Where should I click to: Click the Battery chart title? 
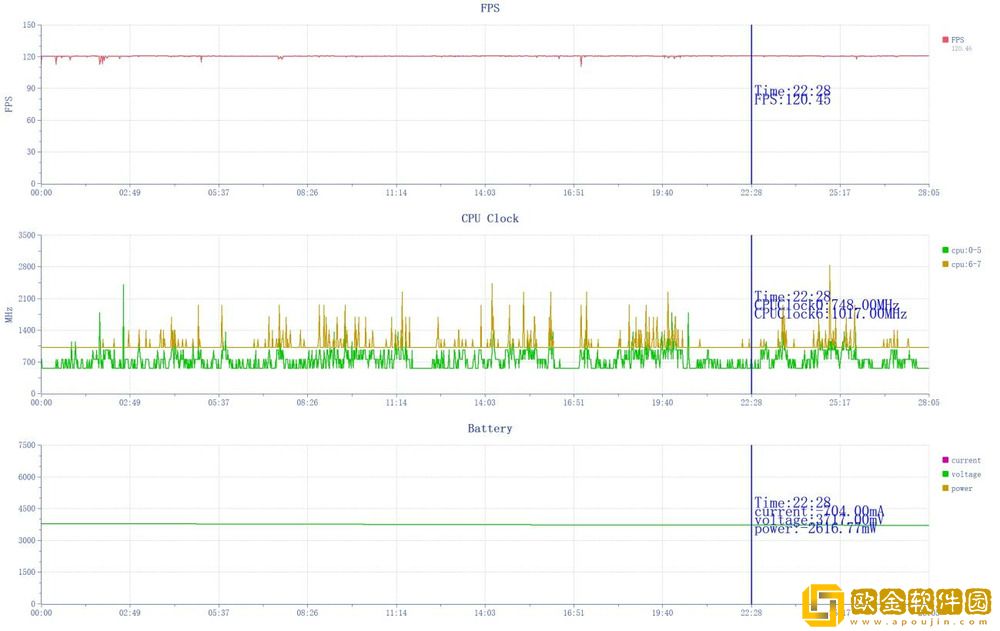(489, 428)
